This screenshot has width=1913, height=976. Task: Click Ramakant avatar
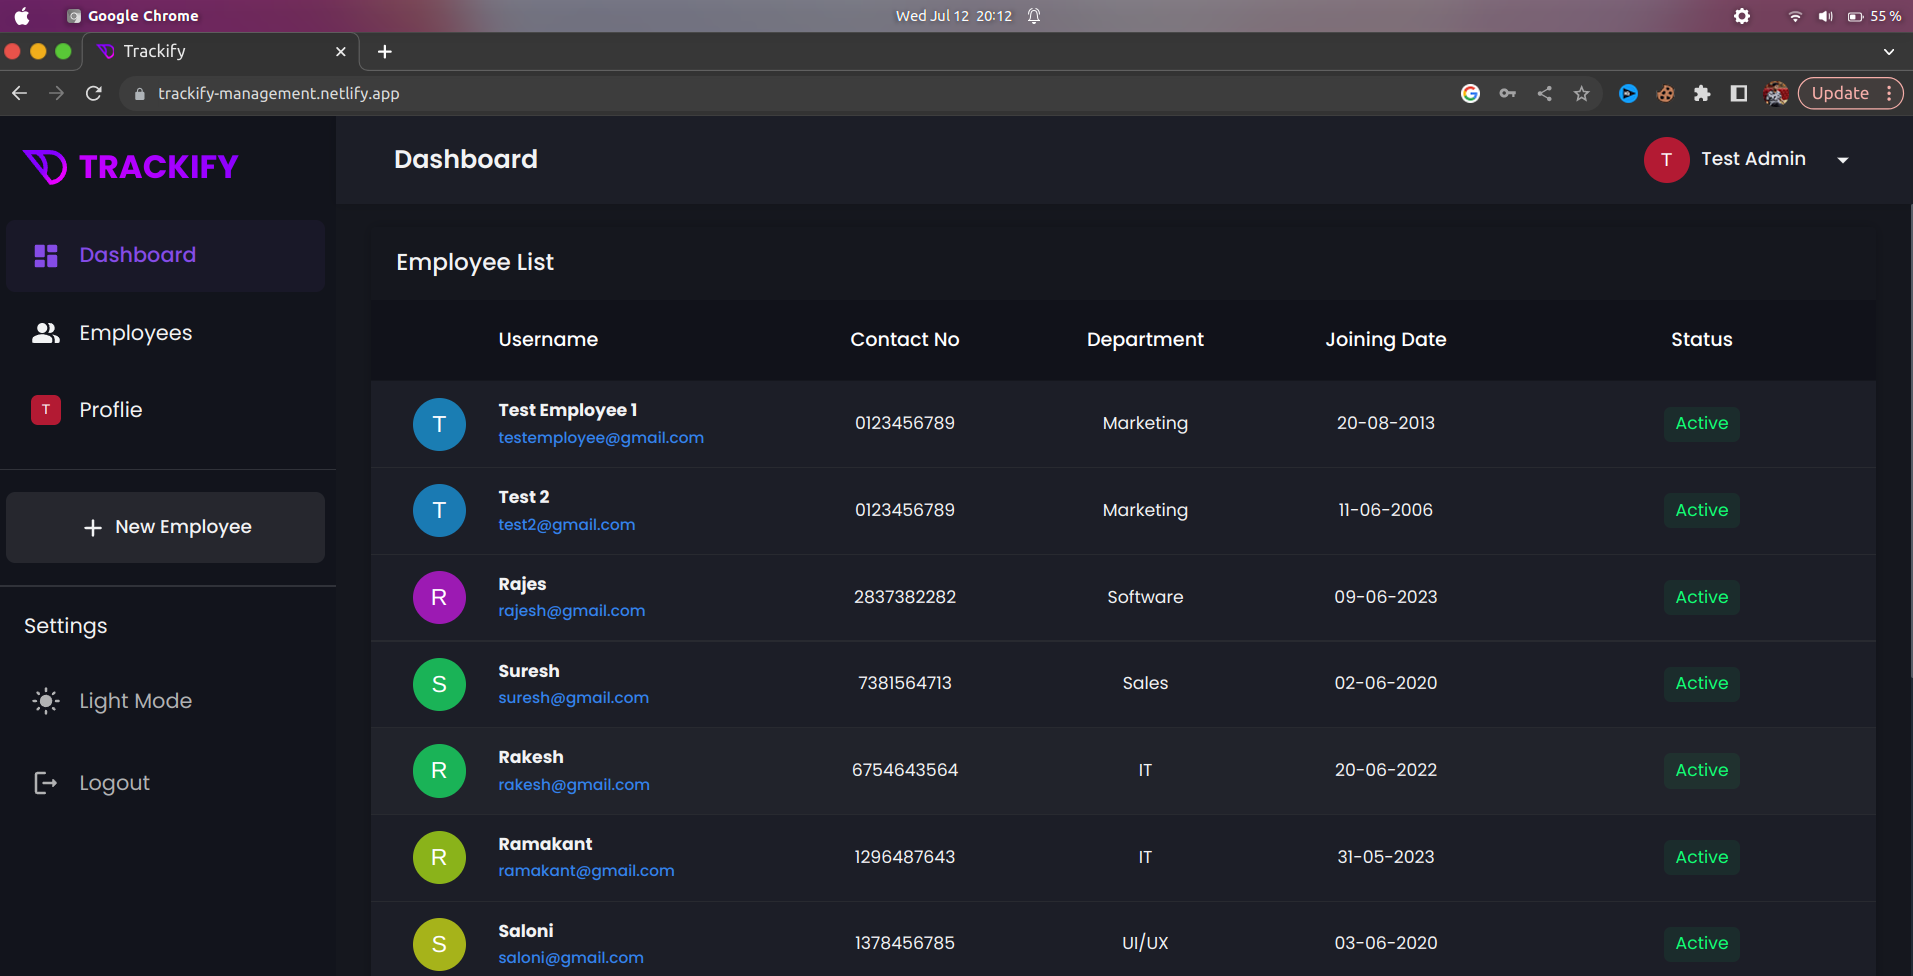point(439,857)
